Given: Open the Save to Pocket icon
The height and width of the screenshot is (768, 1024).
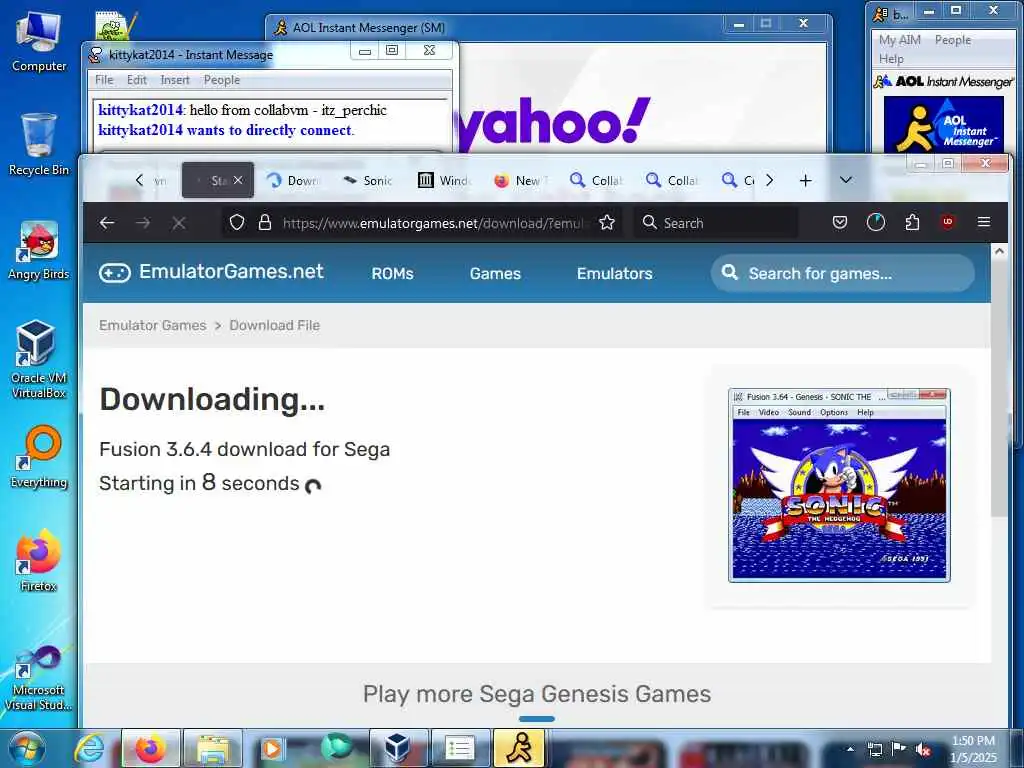Looking at the screenshot, I should 840,223.
